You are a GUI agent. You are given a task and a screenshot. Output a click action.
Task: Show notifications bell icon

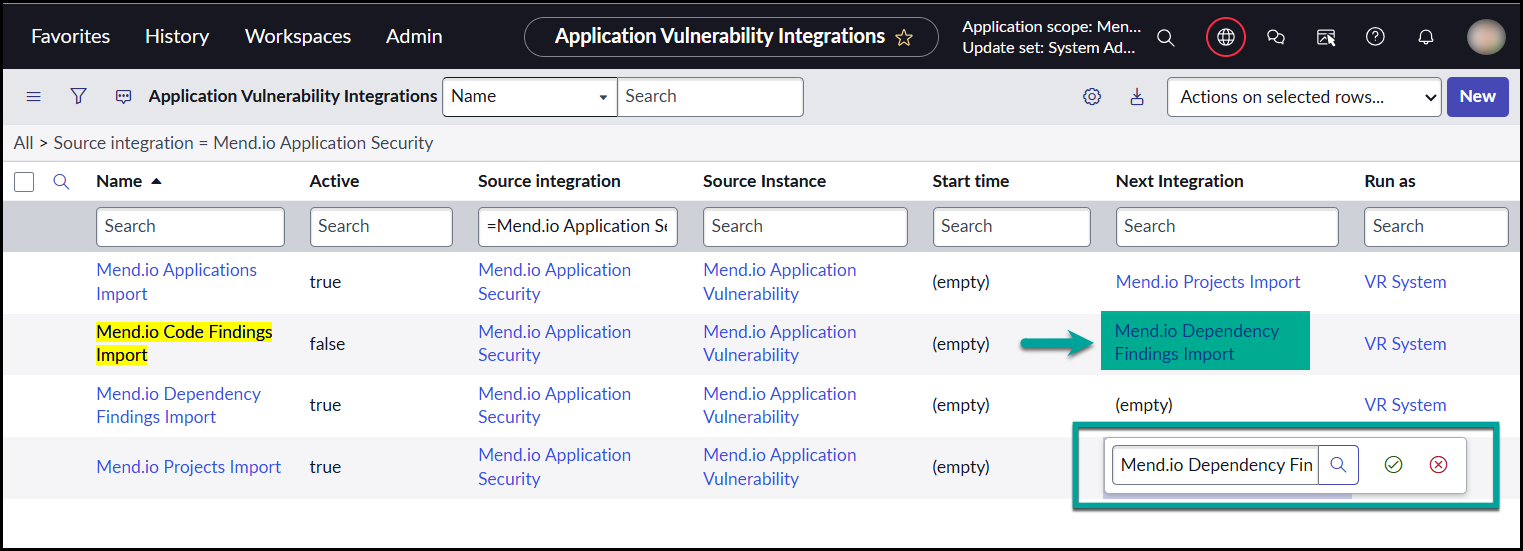pyautogui.click(x=1426, y=37)
